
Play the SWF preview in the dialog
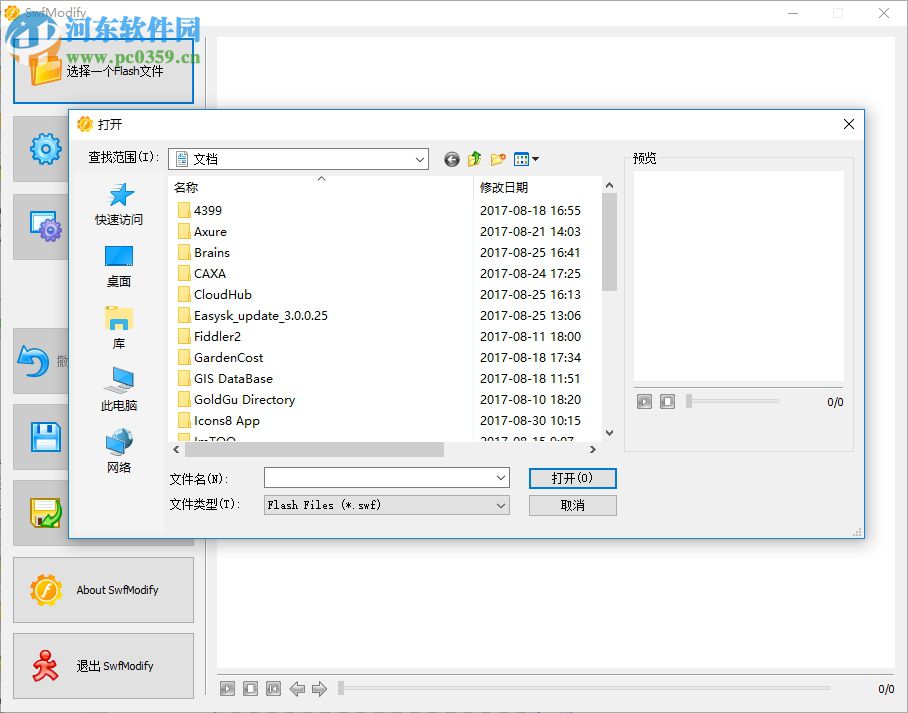coord(645,401)
